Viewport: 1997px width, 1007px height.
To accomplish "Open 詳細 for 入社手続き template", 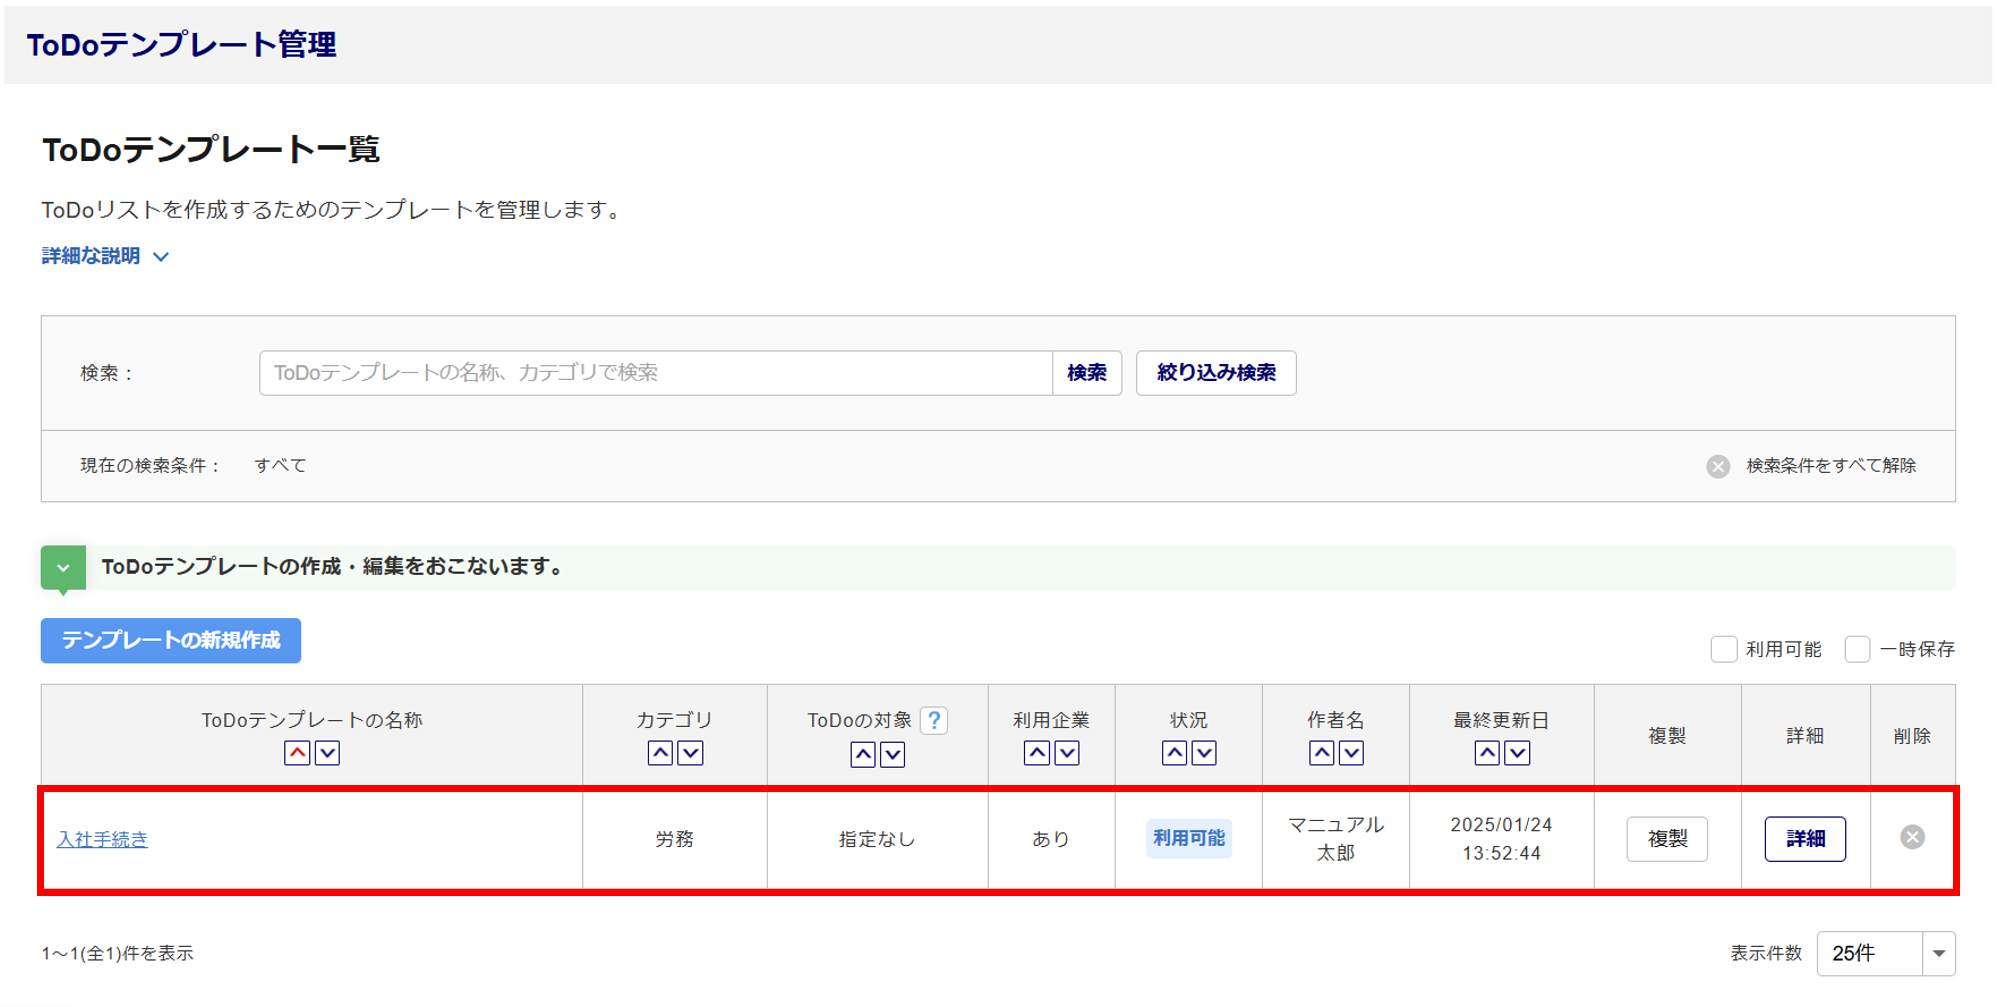I will point(1805,839).
